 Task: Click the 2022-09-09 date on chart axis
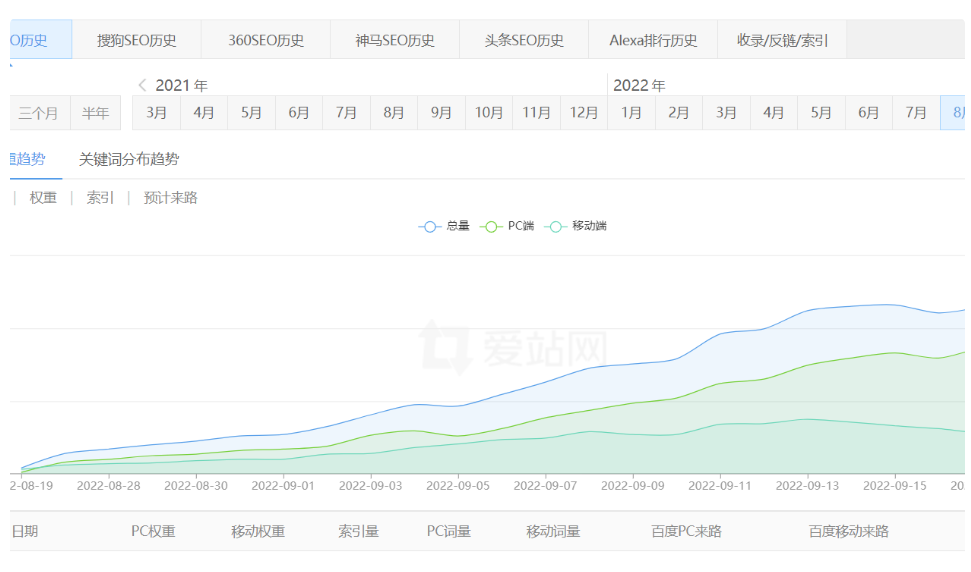(x=634, y=486)
